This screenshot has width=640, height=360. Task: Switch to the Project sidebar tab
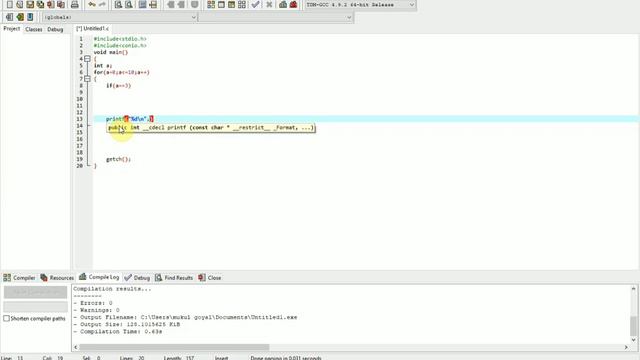[x=11, y=29]
